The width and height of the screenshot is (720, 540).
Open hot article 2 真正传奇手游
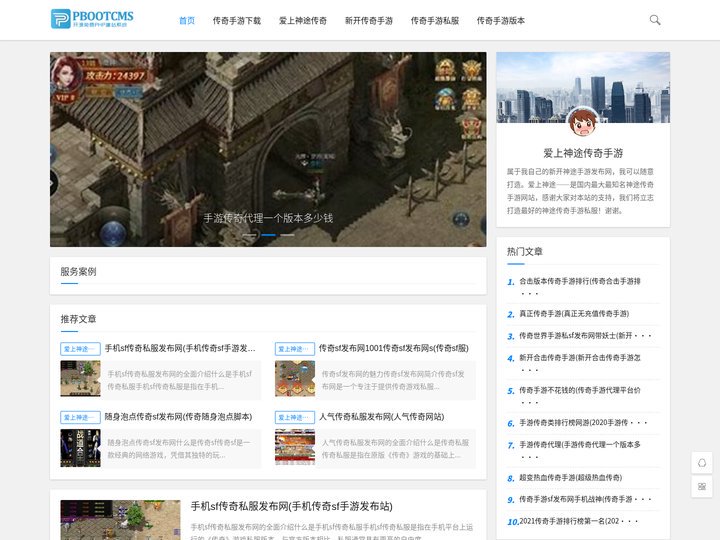point(574,314)
